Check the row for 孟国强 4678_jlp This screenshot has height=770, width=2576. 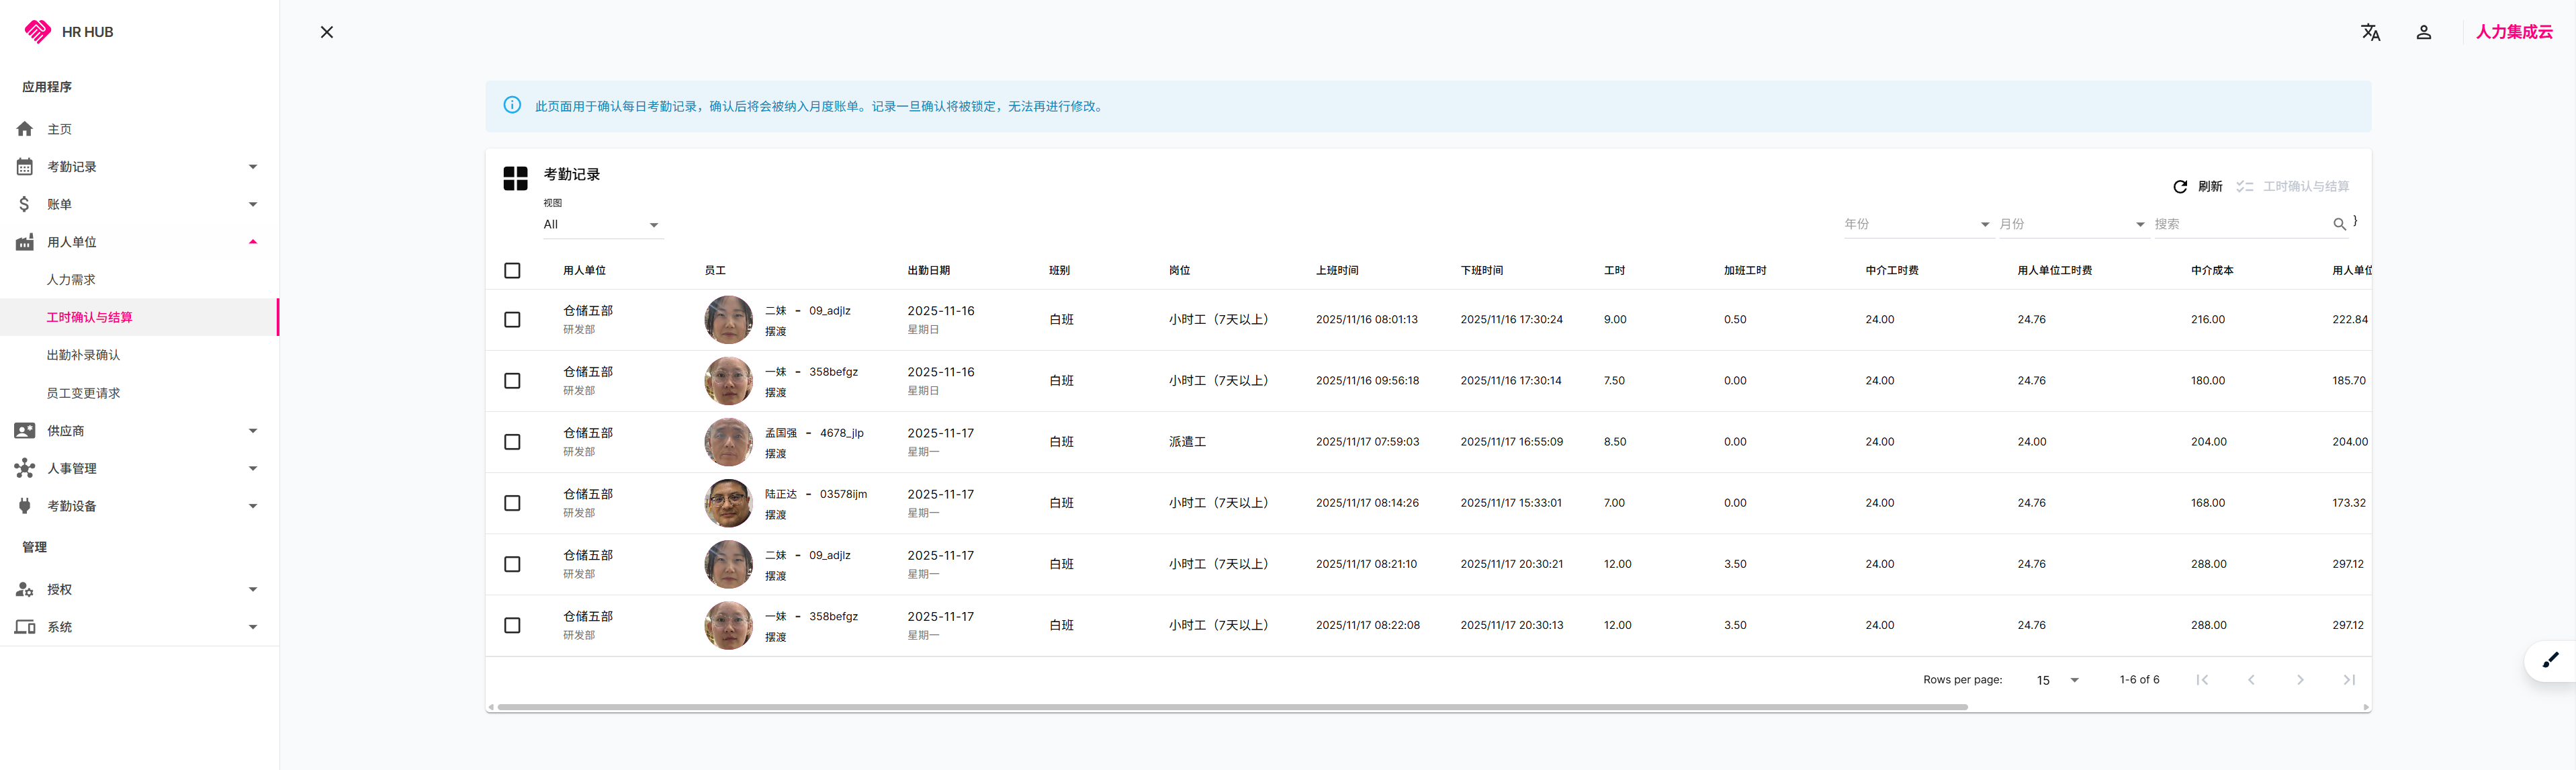tap(512, 442)
